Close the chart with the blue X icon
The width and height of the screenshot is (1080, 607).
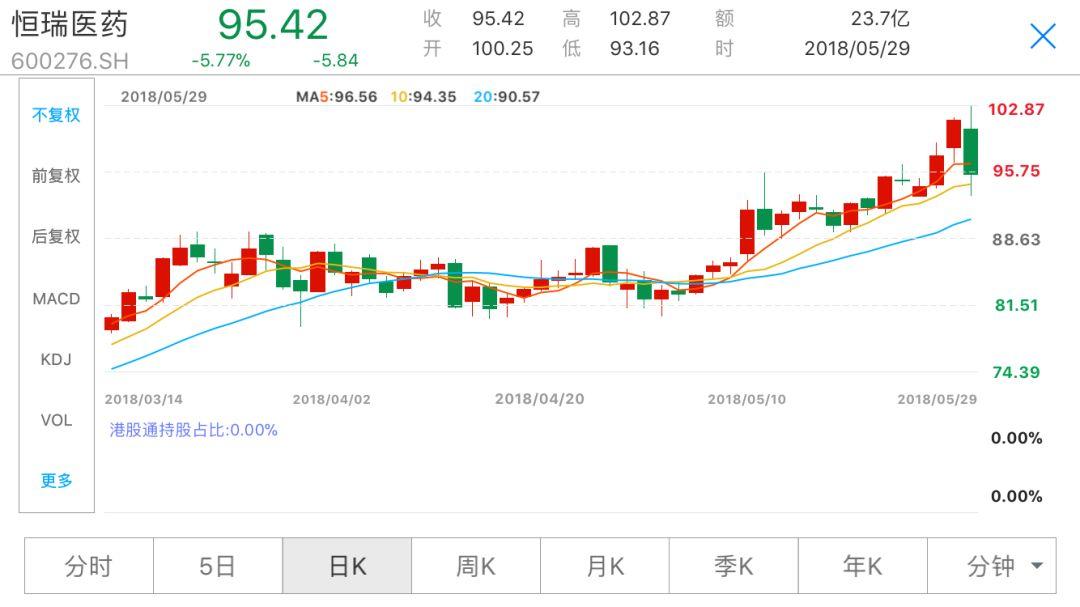1043,37
